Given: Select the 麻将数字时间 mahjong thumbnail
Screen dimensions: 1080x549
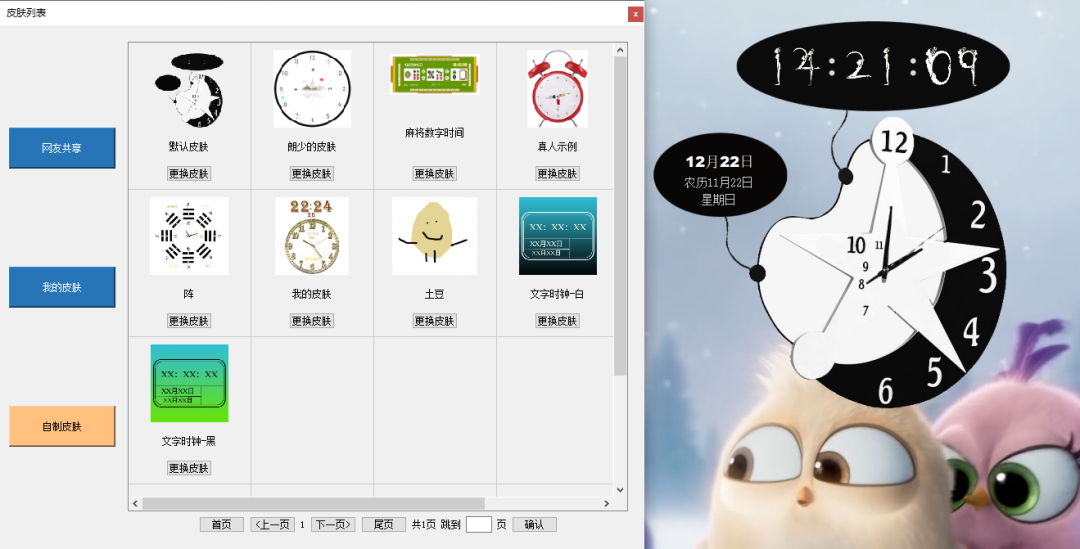Looking at the screenshot, I should tap(435, 74).
